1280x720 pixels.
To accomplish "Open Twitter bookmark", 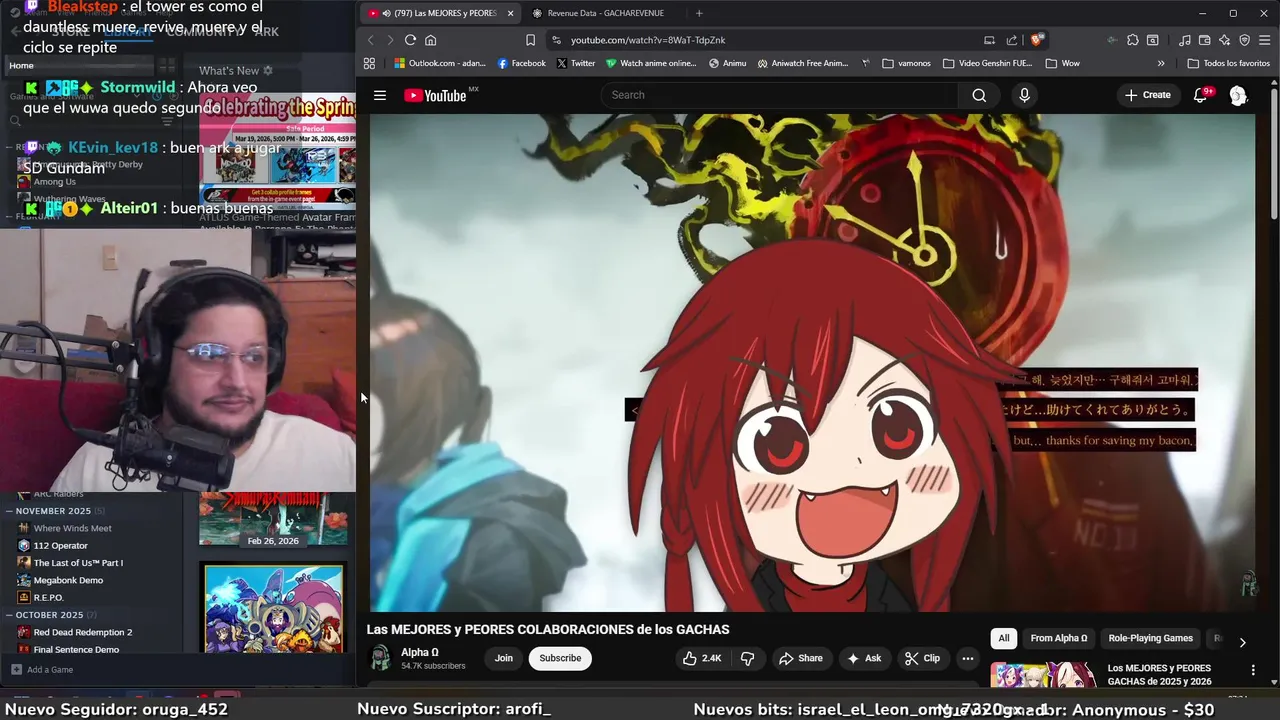I will coord(576,63).
